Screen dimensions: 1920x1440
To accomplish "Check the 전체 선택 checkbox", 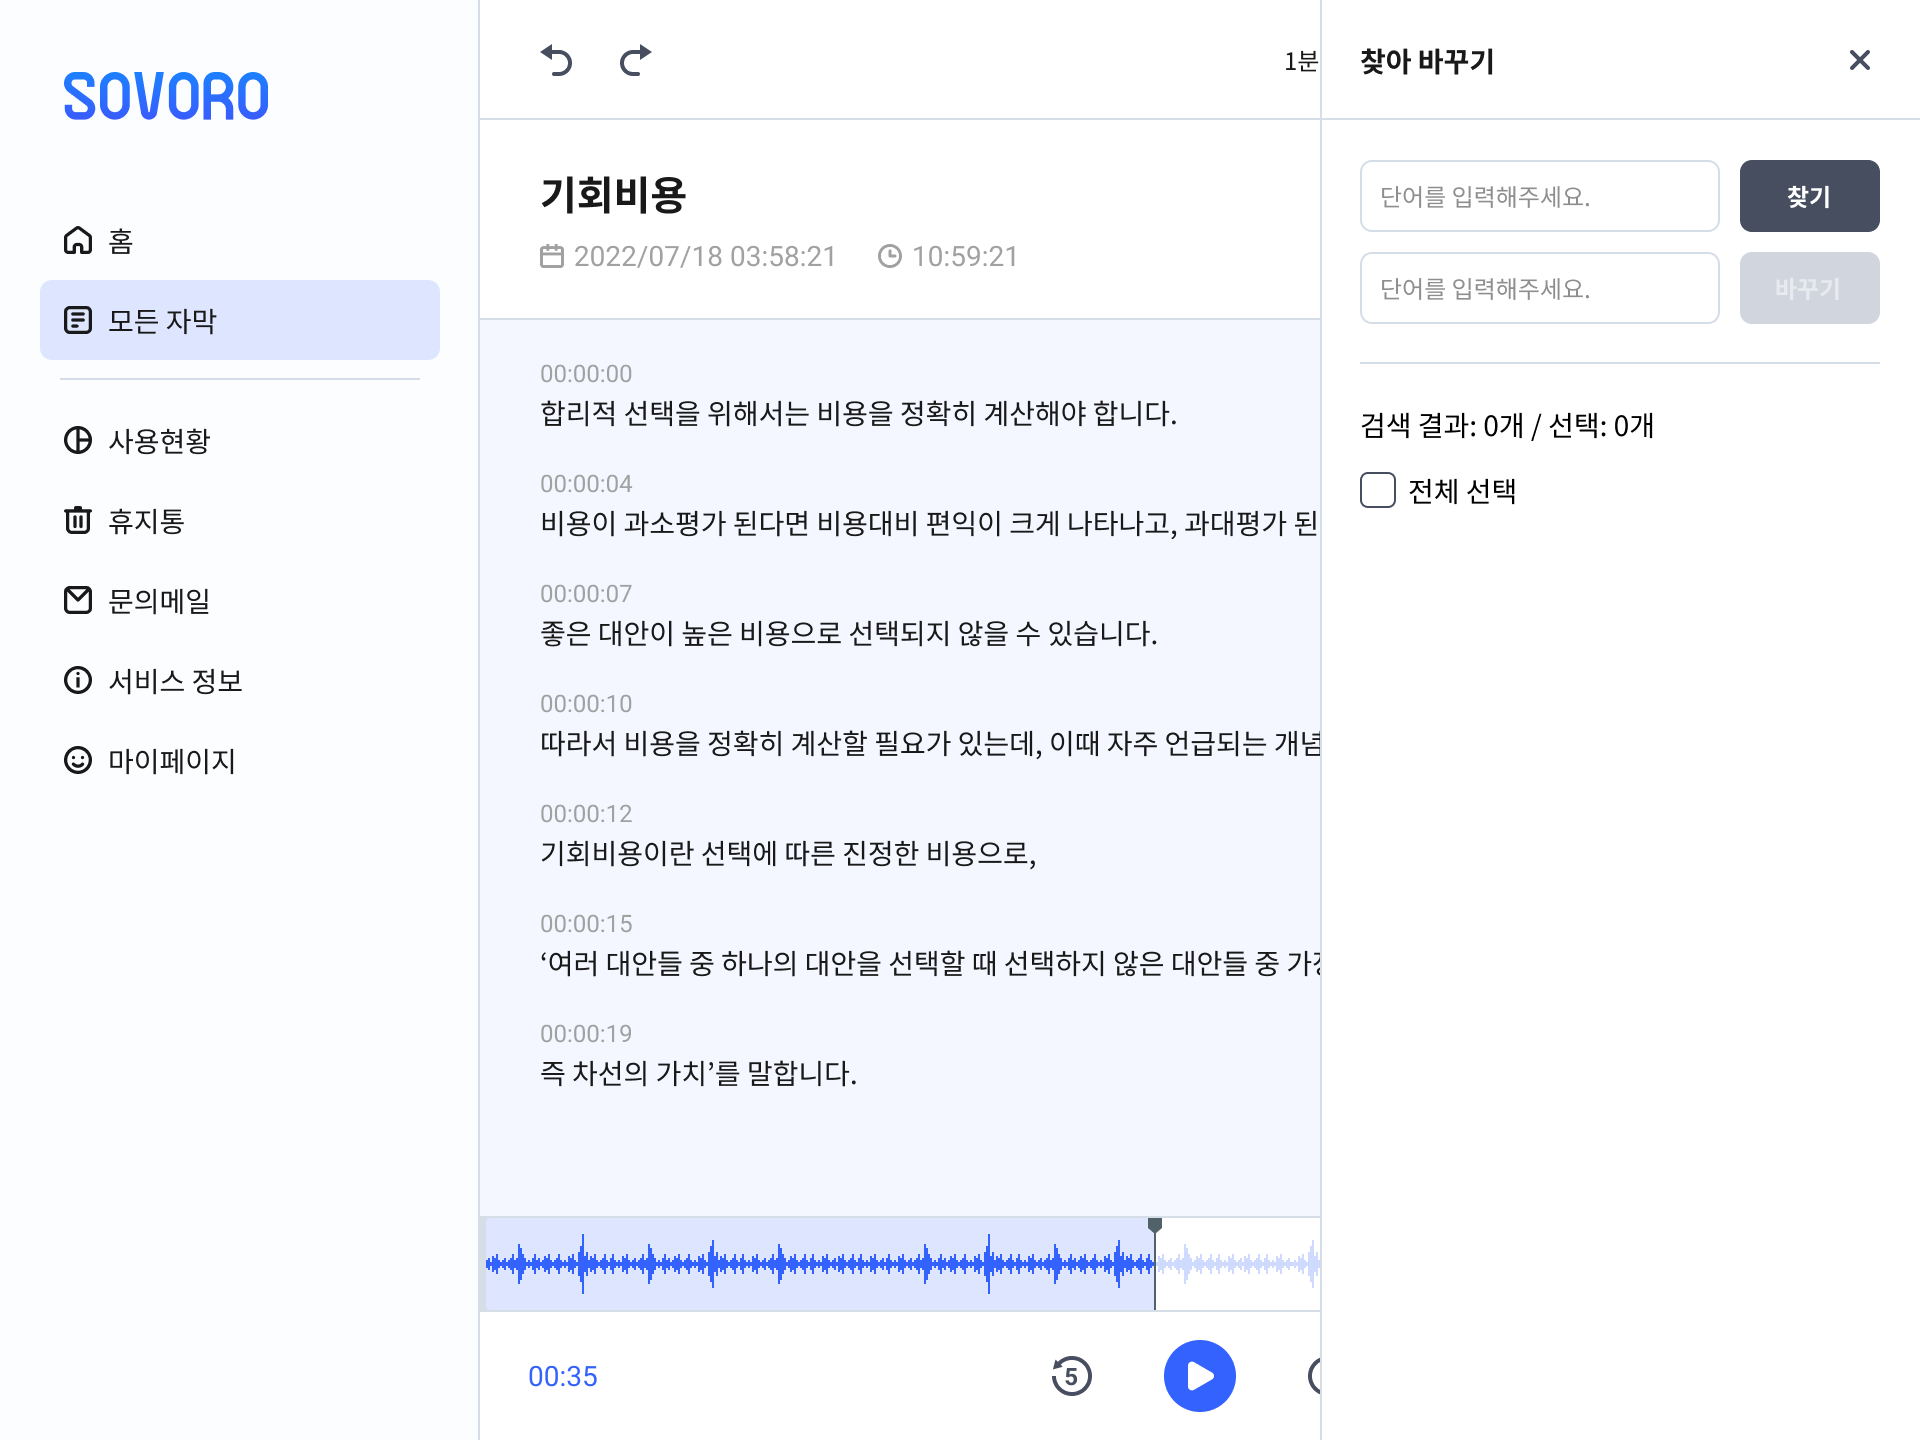I will pyautogui.click(x=1378, y=490).
